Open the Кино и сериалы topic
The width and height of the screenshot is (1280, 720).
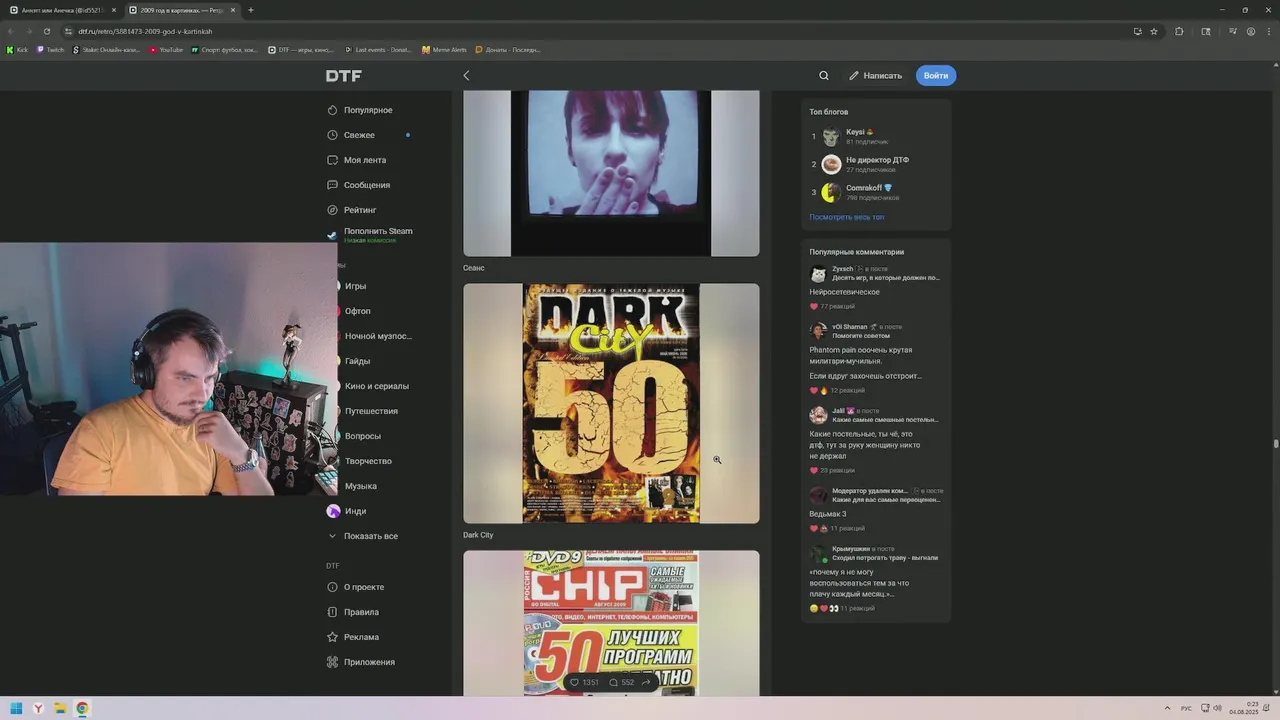376,386
